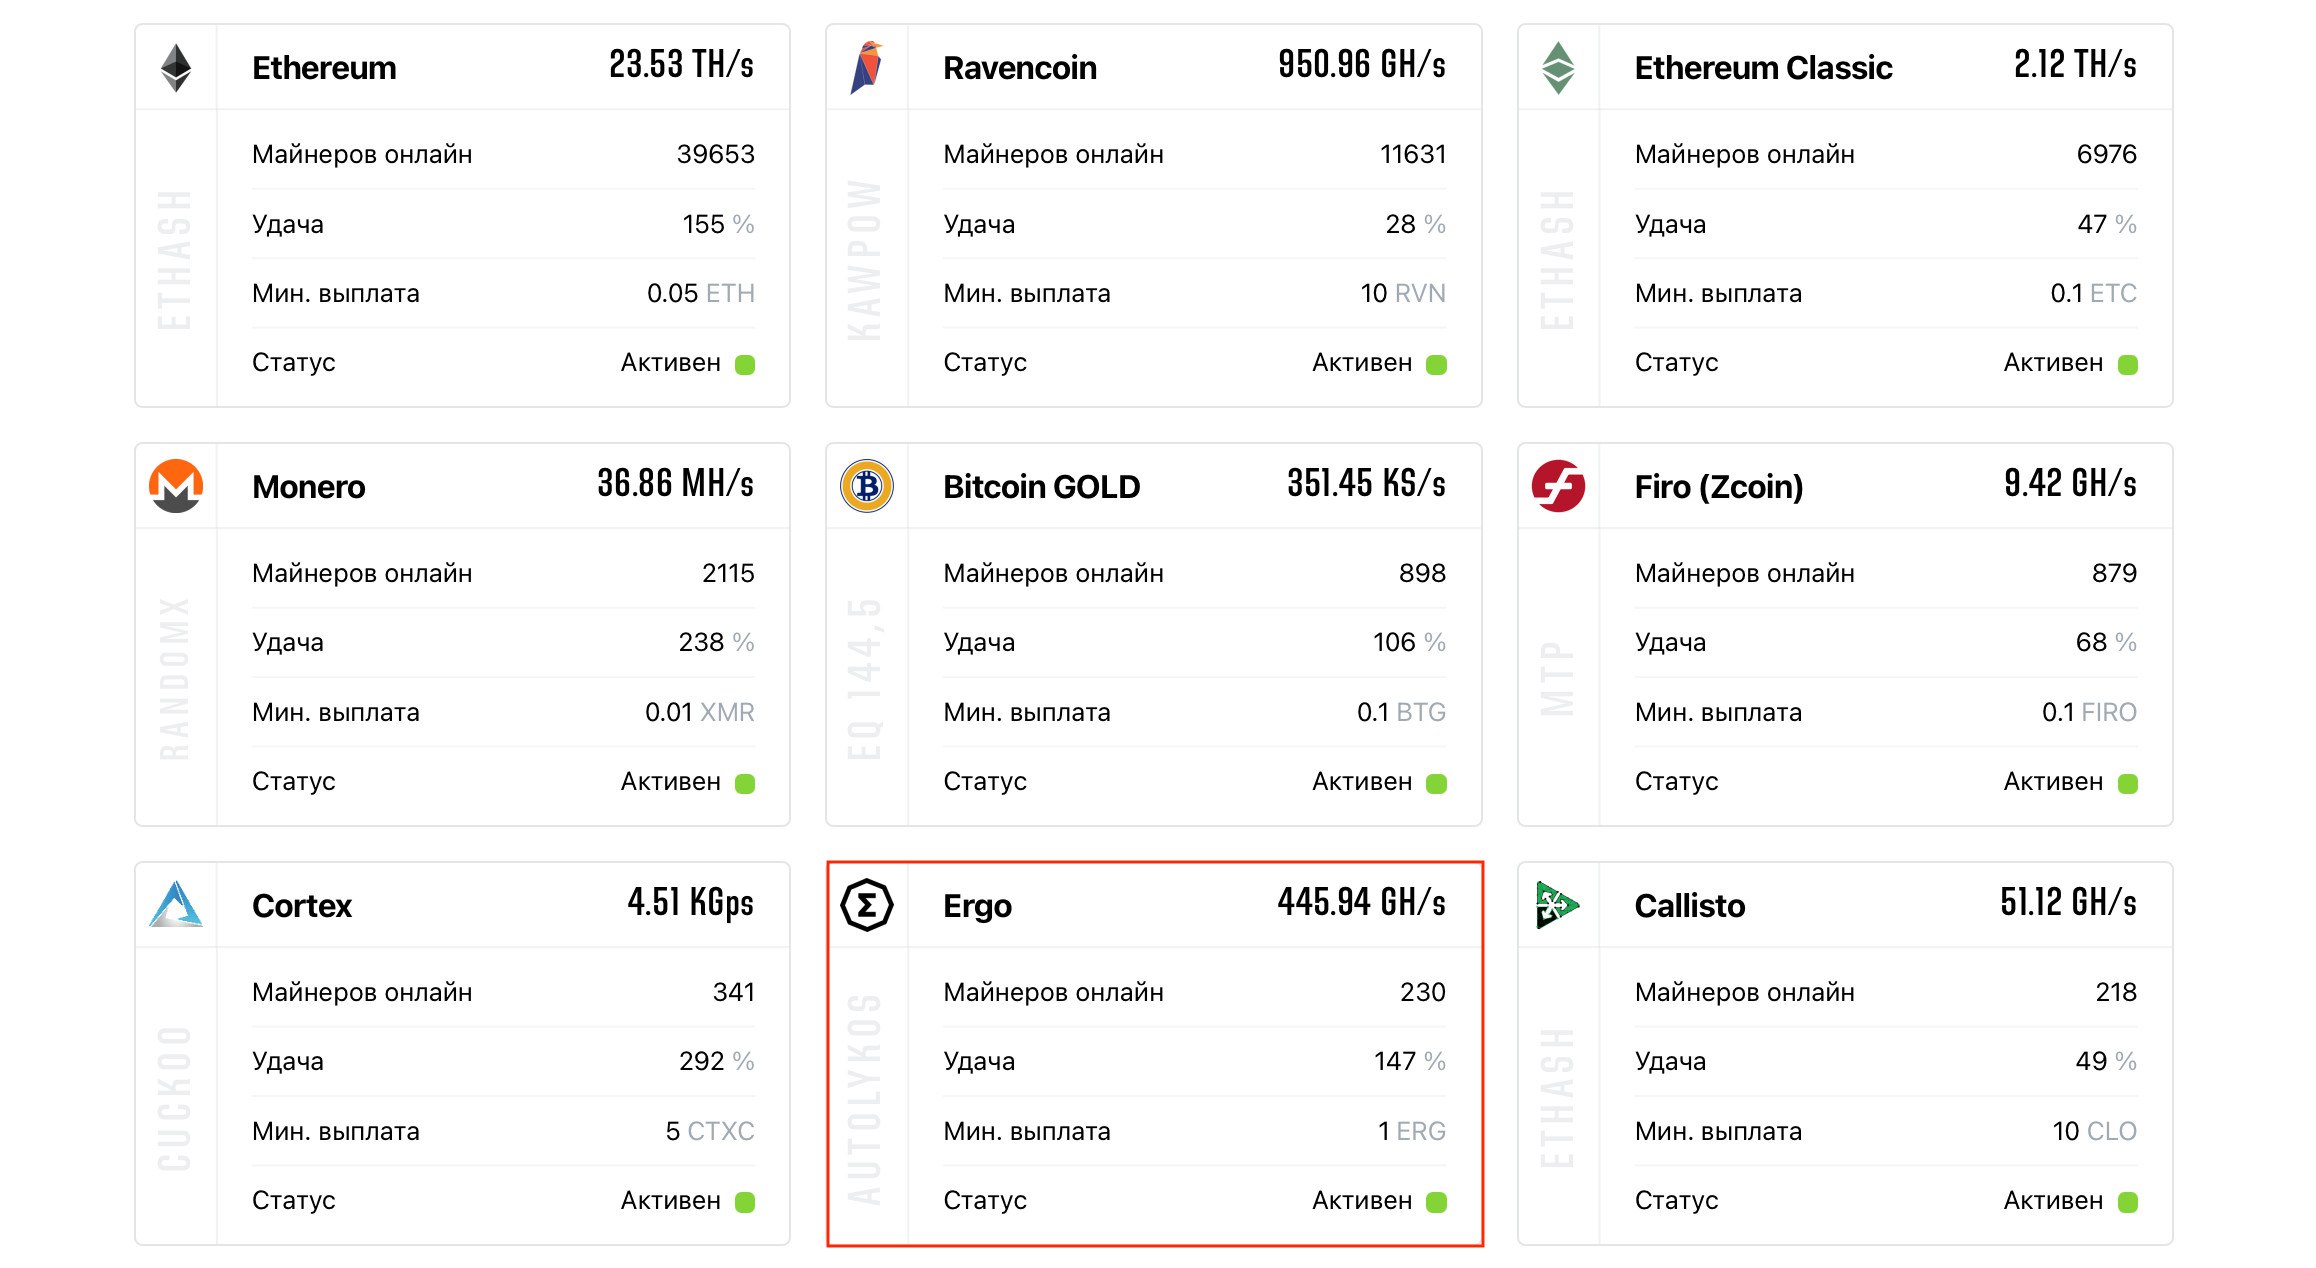Viewport: 2316px width, 1268px height.
Task: Open the Ethereum Classic pool heading
Action: click(1763, 68)
